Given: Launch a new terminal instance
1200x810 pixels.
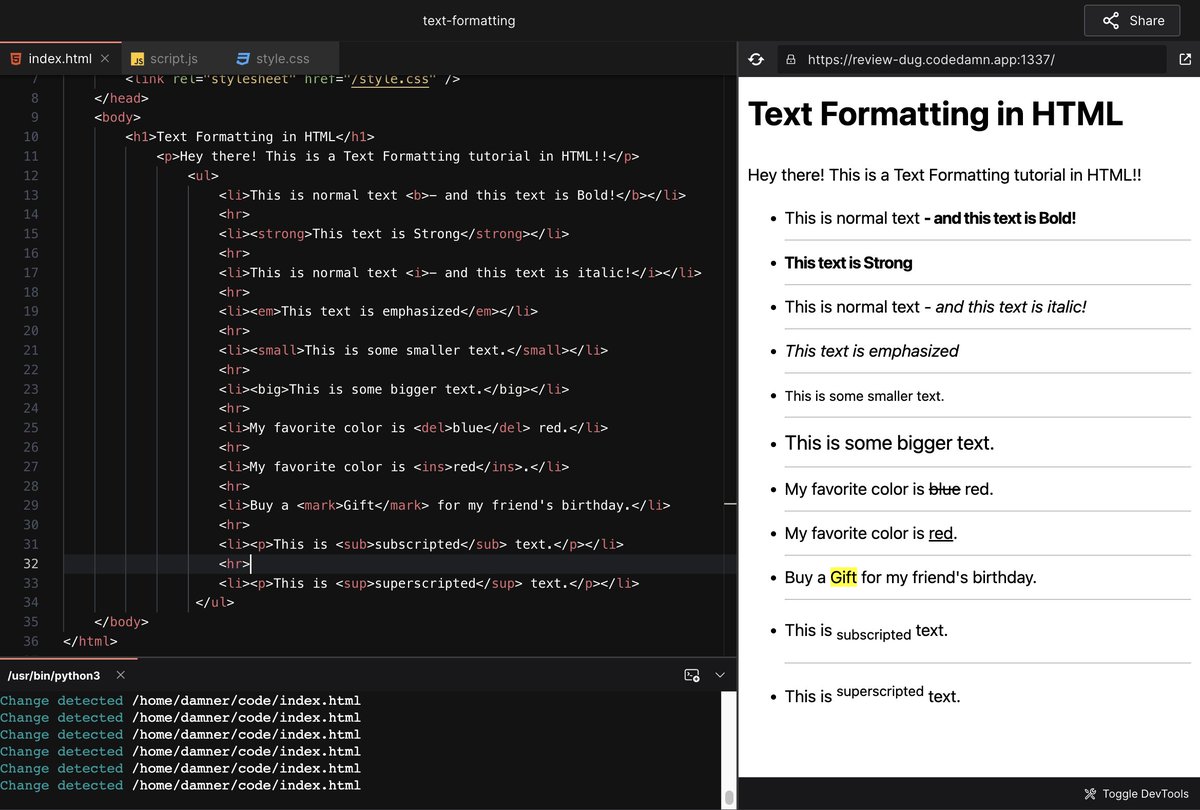Looking at the screenshot, I should [693, 675].
